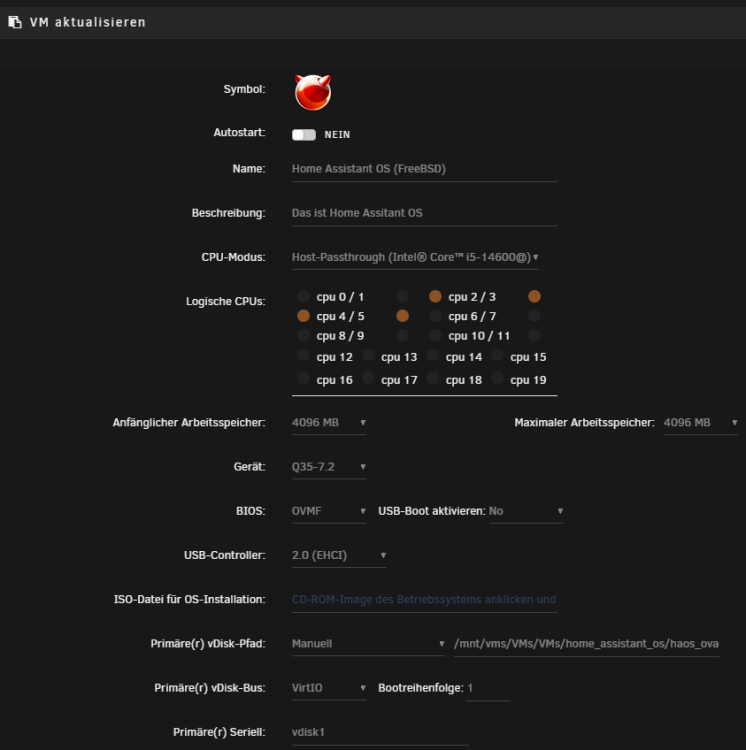This screenshot has width=746, height=750.
Task: Open the BIOS OVMF dropdown
Action: [329, 511]
